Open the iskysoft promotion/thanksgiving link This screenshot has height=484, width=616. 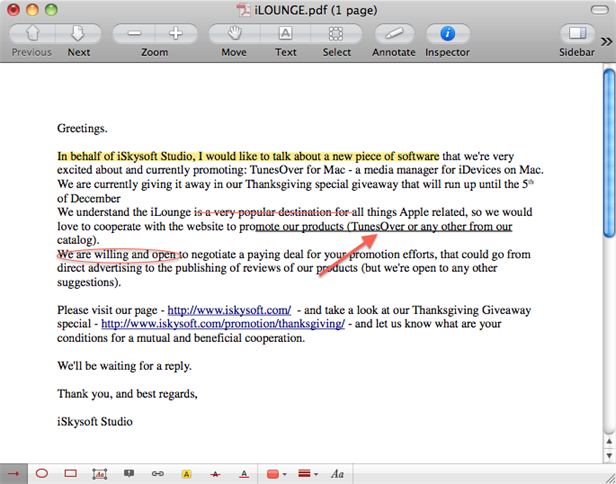pos(223,324)
